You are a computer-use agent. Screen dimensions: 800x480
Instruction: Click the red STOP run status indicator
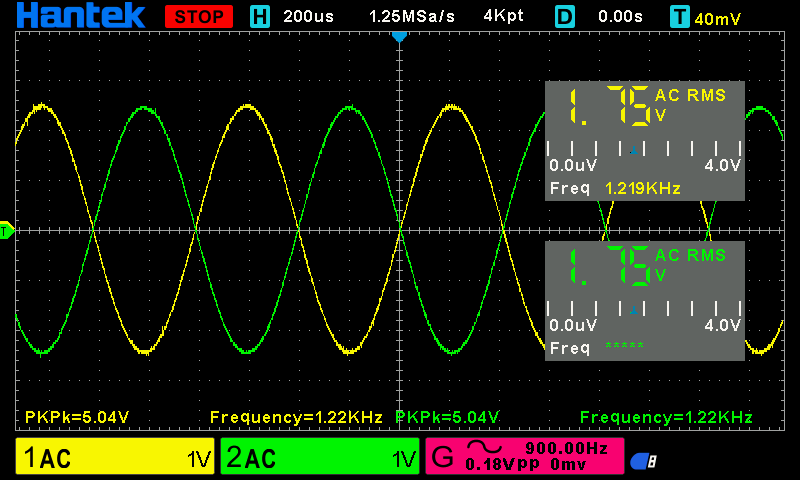199,16
